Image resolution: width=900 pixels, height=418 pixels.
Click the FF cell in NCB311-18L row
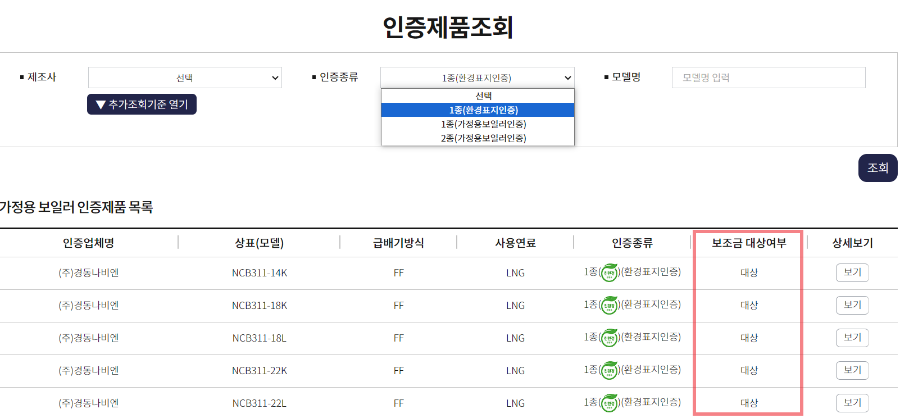pyautogui.click(x=398, y=338)
